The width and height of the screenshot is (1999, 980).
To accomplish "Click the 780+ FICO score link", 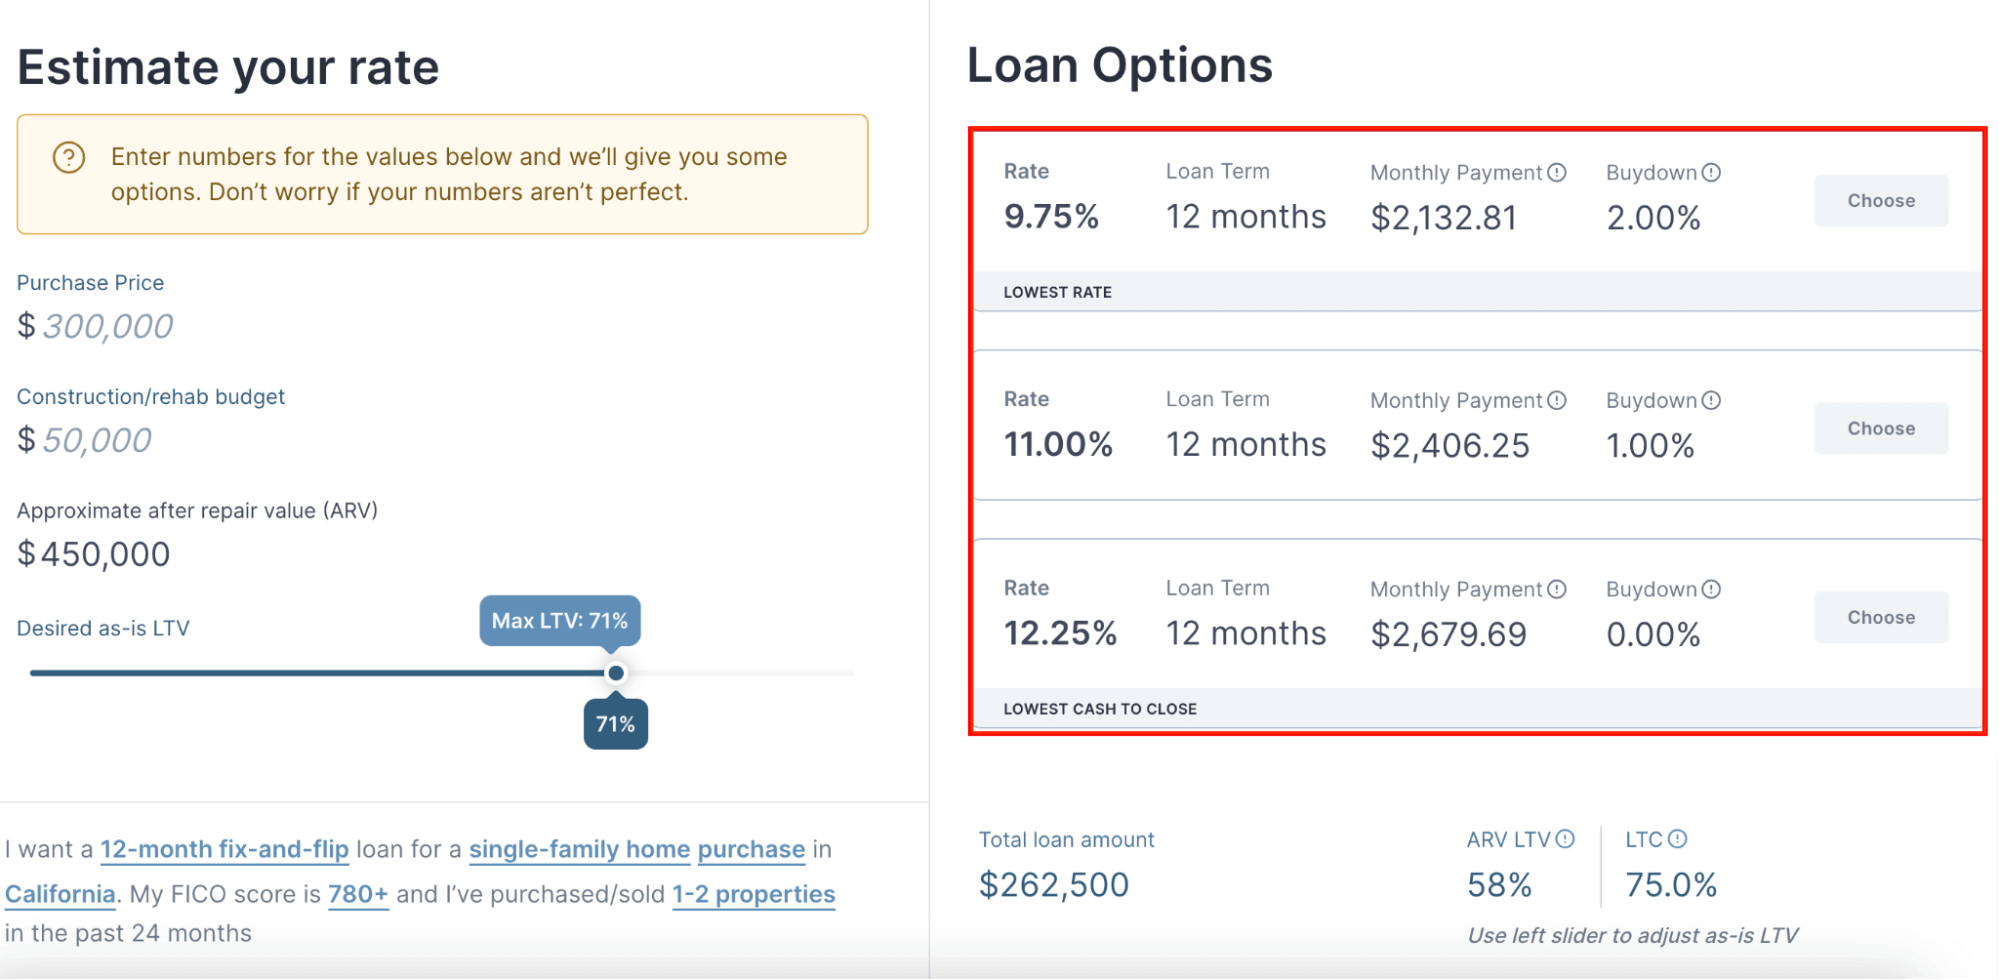I will (x=357, y=894).
